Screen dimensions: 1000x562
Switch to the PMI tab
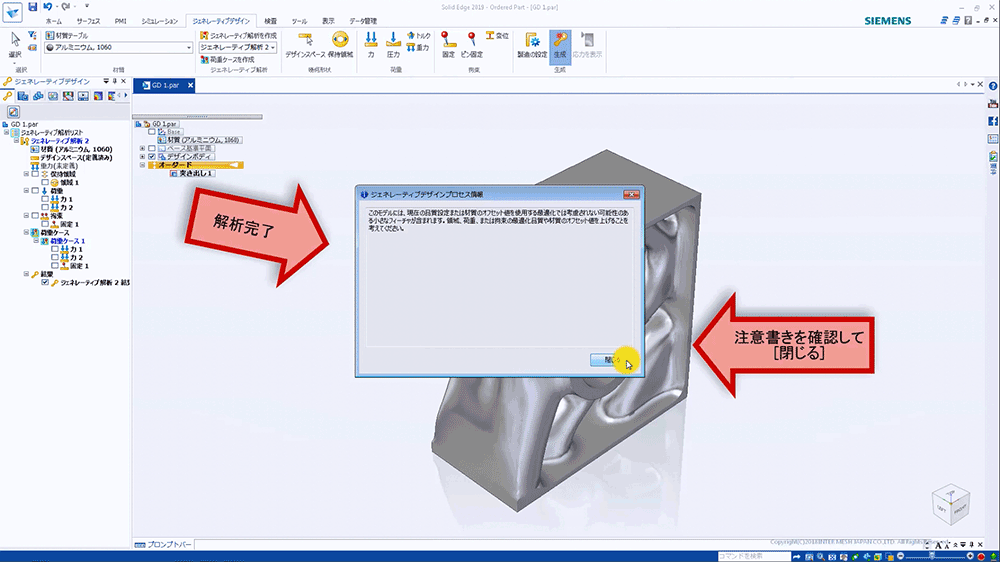point(121,21)
